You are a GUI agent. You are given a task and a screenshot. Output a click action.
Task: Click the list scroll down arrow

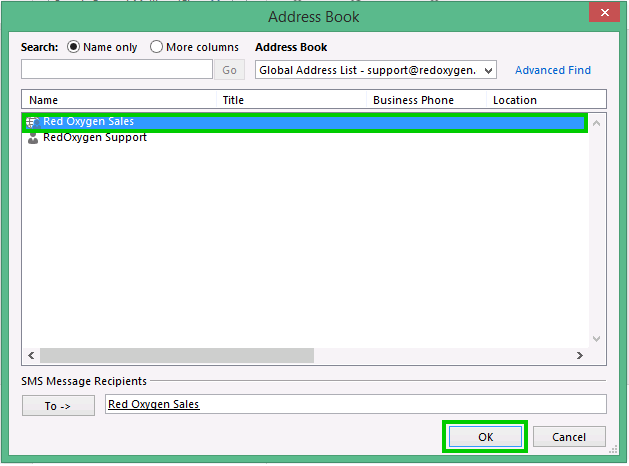pyautogui.click(x=597, y=339)
